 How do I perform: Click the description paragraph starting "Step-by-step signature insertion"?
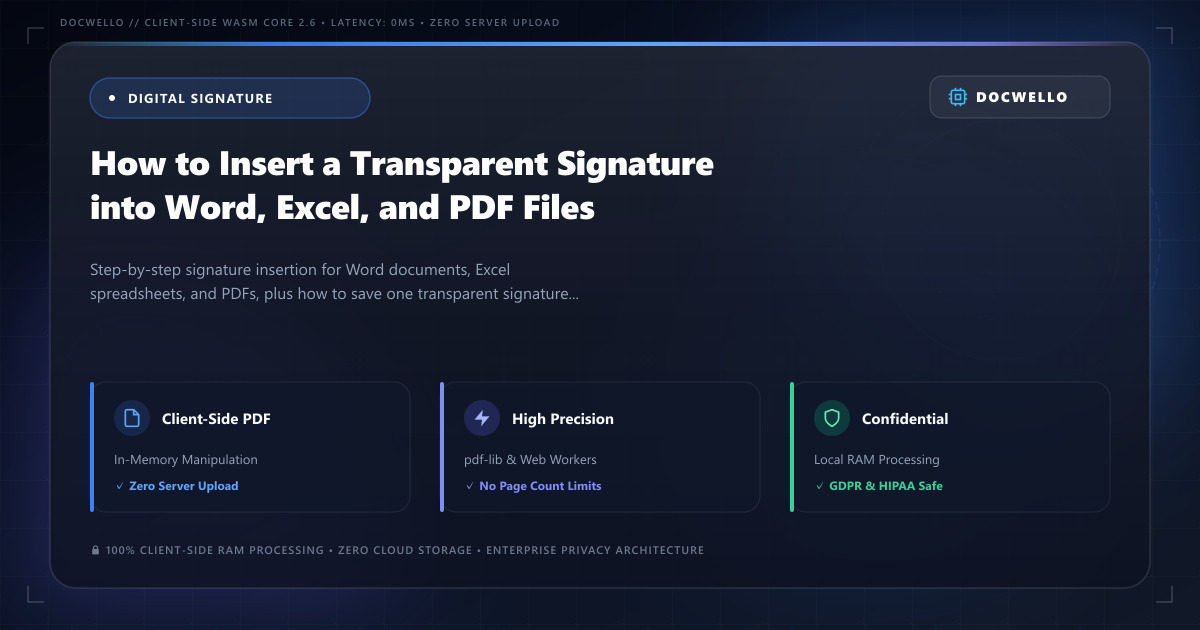(x=334, y=283)
